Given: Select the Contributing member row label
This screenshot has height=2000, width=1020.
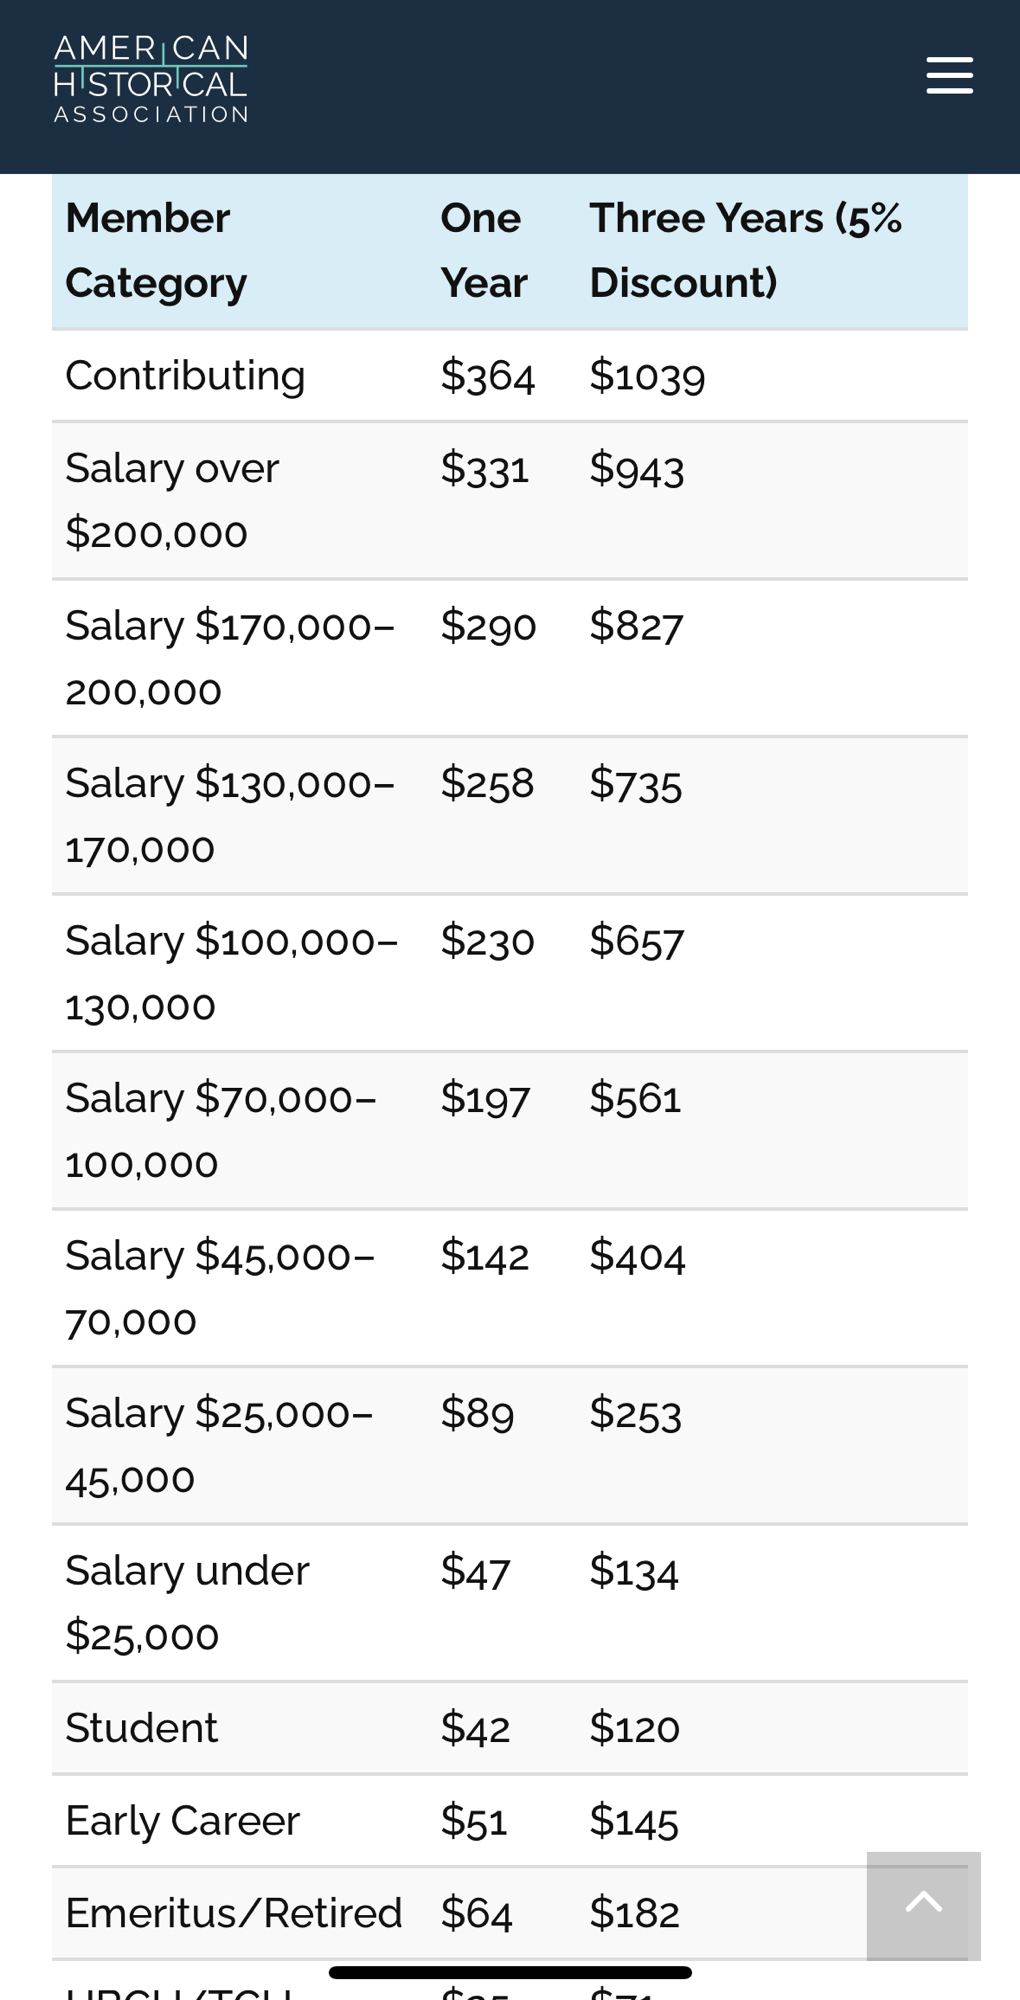Looking at the screenshot, I should [185, 376].
